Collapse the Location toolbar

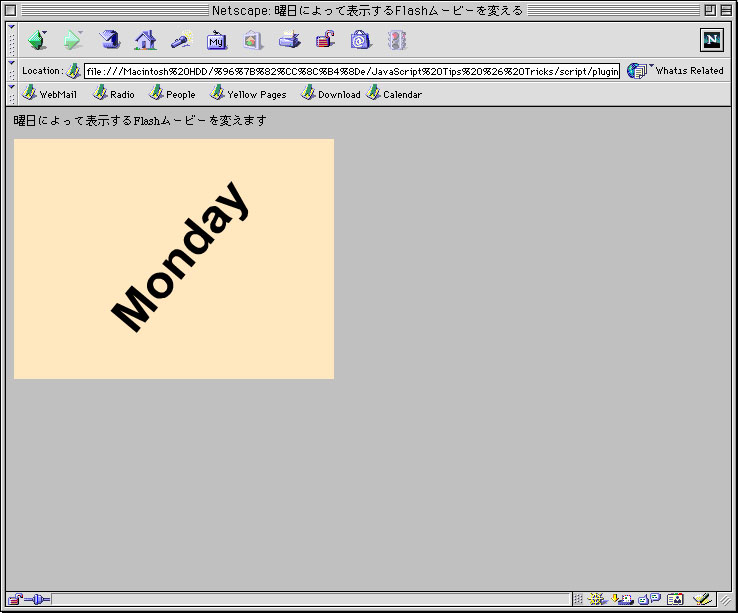(12, 71)
